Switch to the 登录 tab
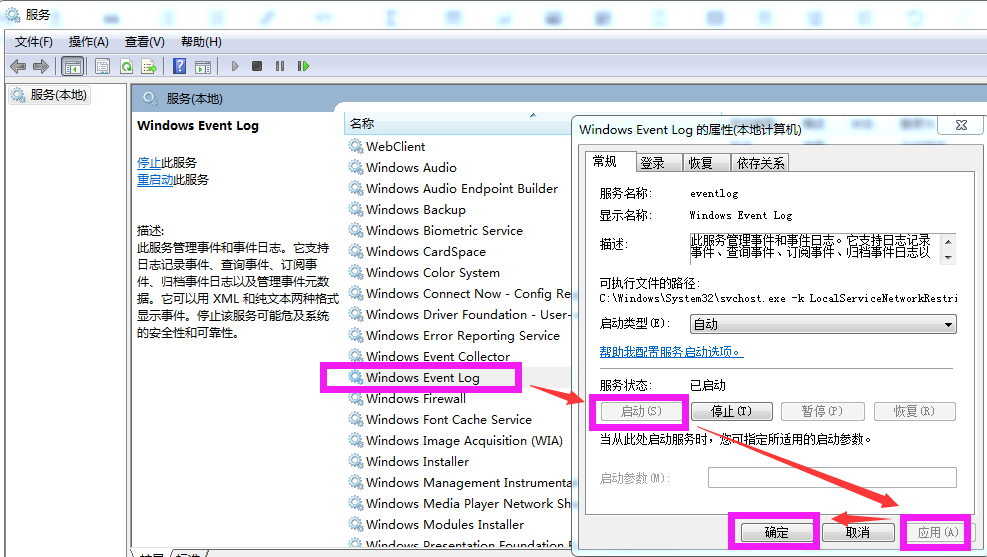The width and height of the screenshot is (987, 557). 658,163
